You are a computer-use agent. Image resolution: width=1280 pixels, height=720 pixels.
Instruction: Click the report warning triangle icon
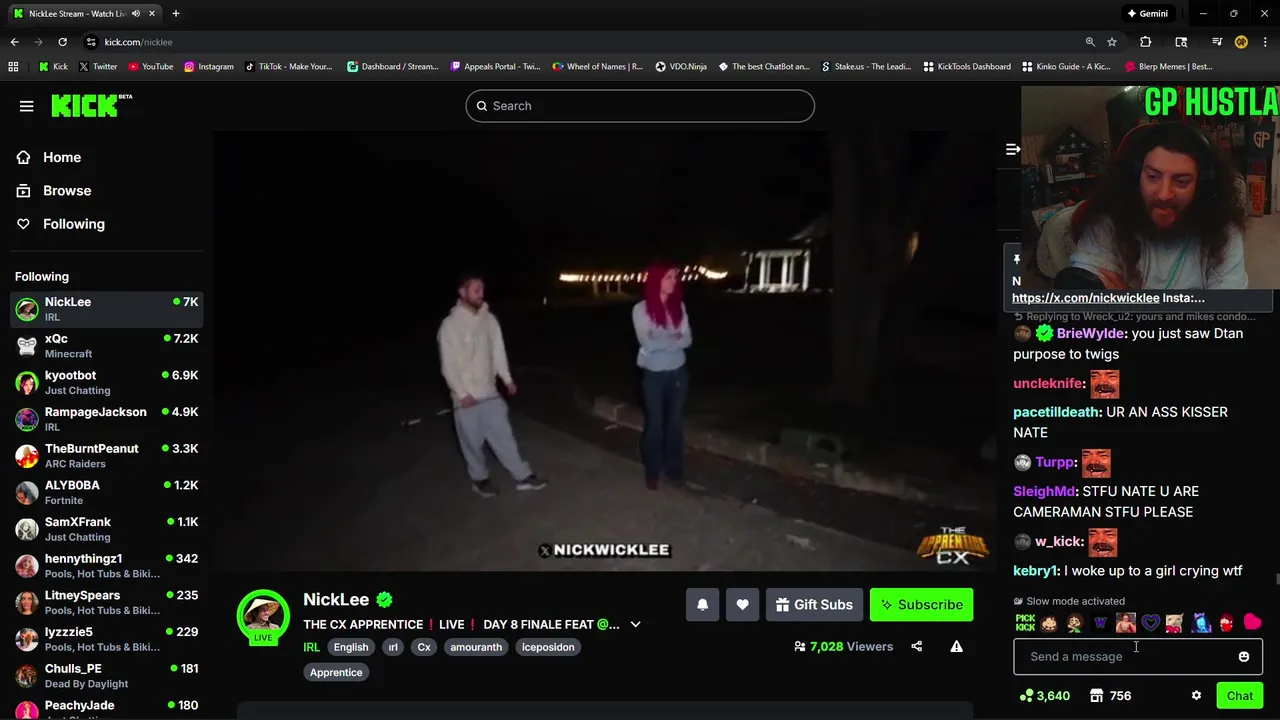point(956,646)
